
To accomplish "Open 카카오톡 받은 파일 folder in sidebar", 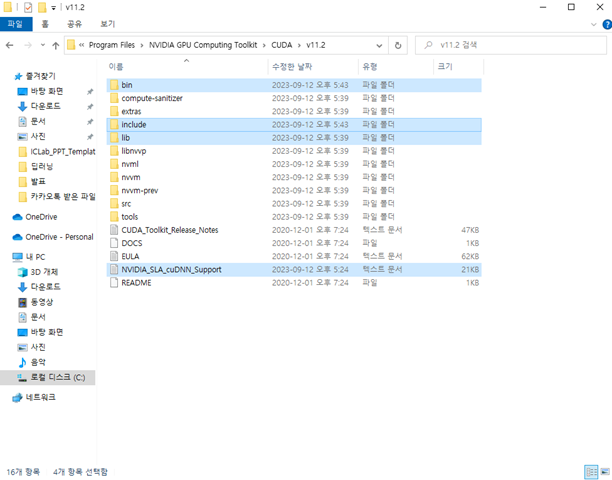I will click(x=62, y=196).
